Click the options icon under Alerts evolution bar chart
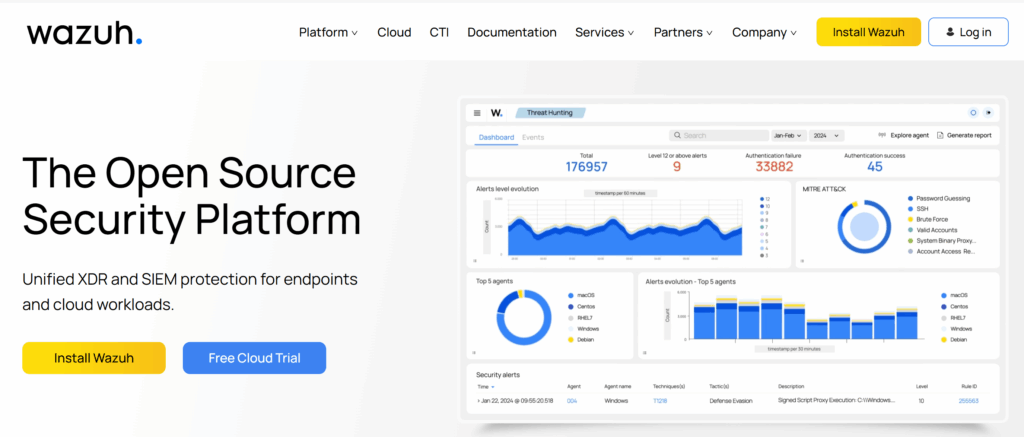 pyautogui.click(x=645, y=352)
